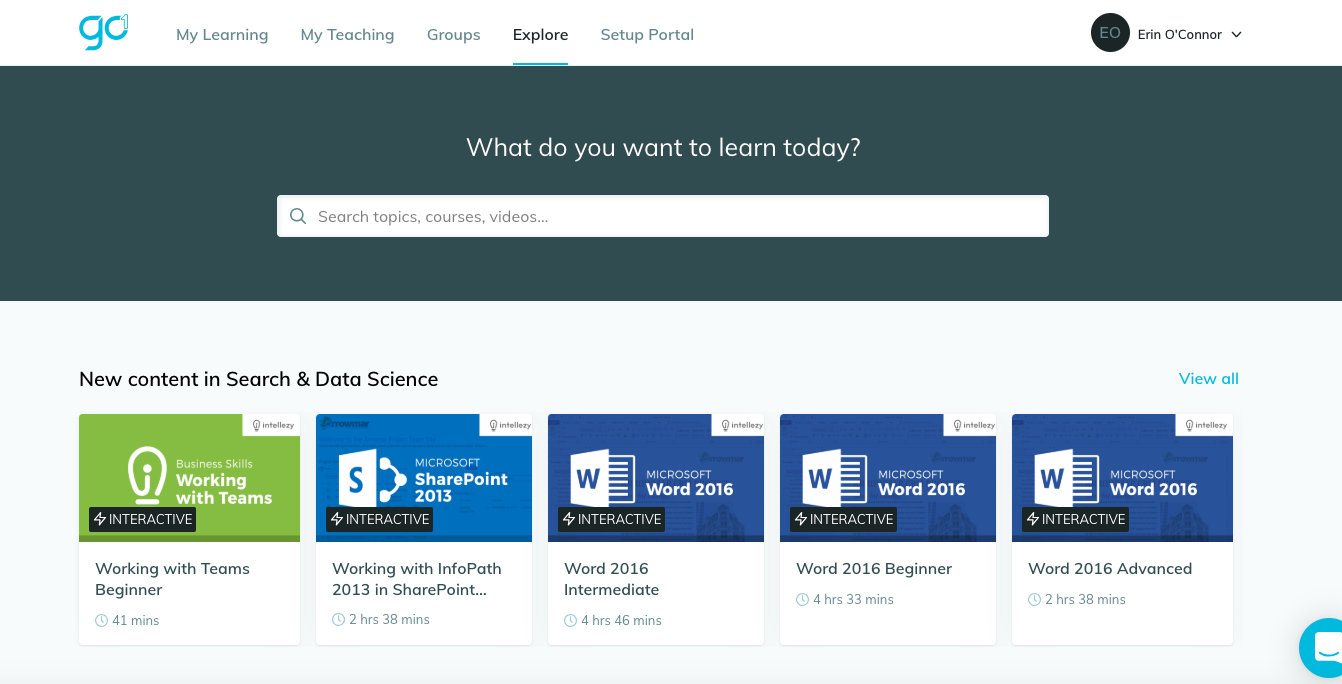Click INTERACTIVE badge on SharePoint 2013 card
The image size is (1342, 684).
(x=379, y=519)
